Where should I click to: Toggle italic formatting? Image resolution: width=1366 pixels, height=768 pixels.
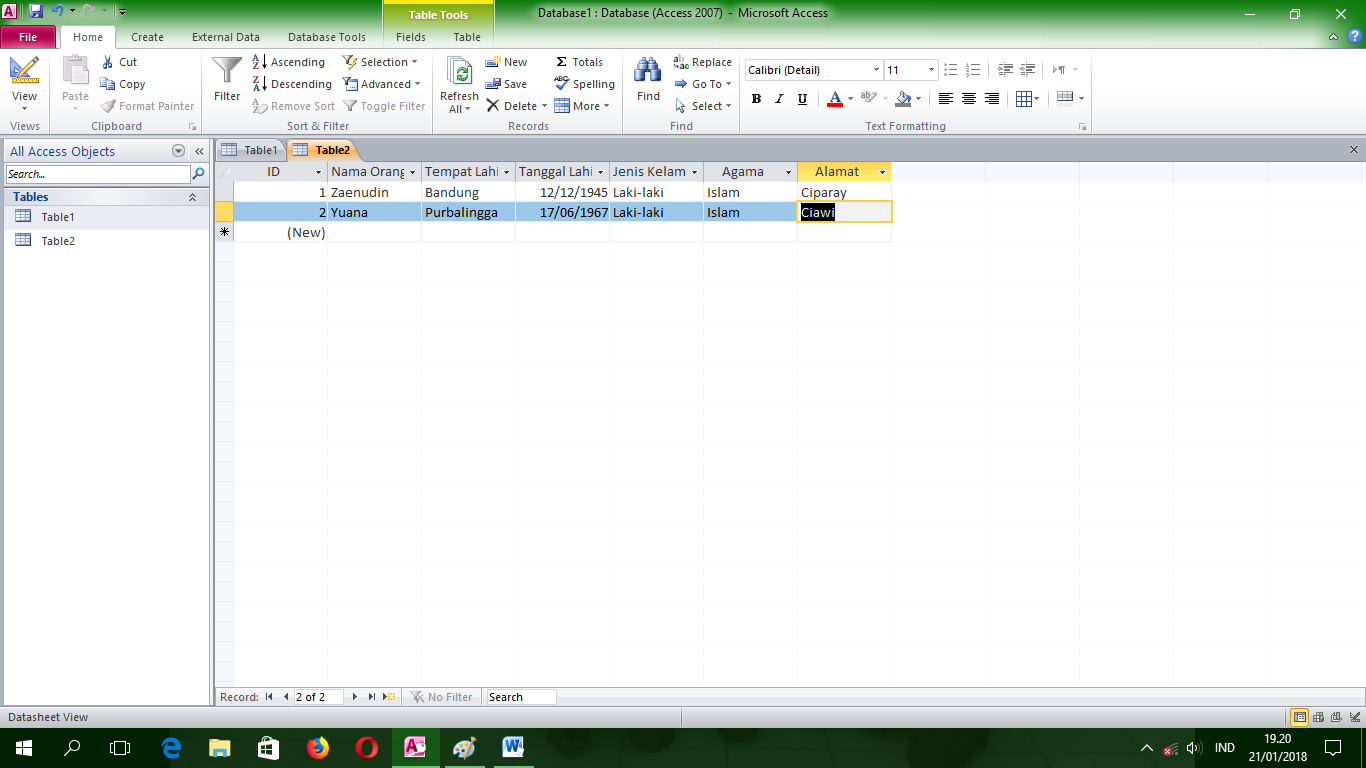pyautogui.click(x=778, y=98)
